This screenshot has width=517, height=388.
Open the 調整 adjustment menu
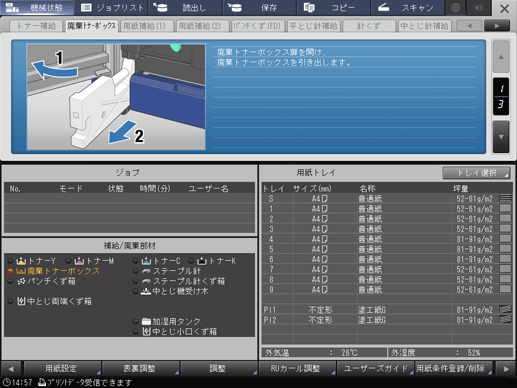pos(219,369)
